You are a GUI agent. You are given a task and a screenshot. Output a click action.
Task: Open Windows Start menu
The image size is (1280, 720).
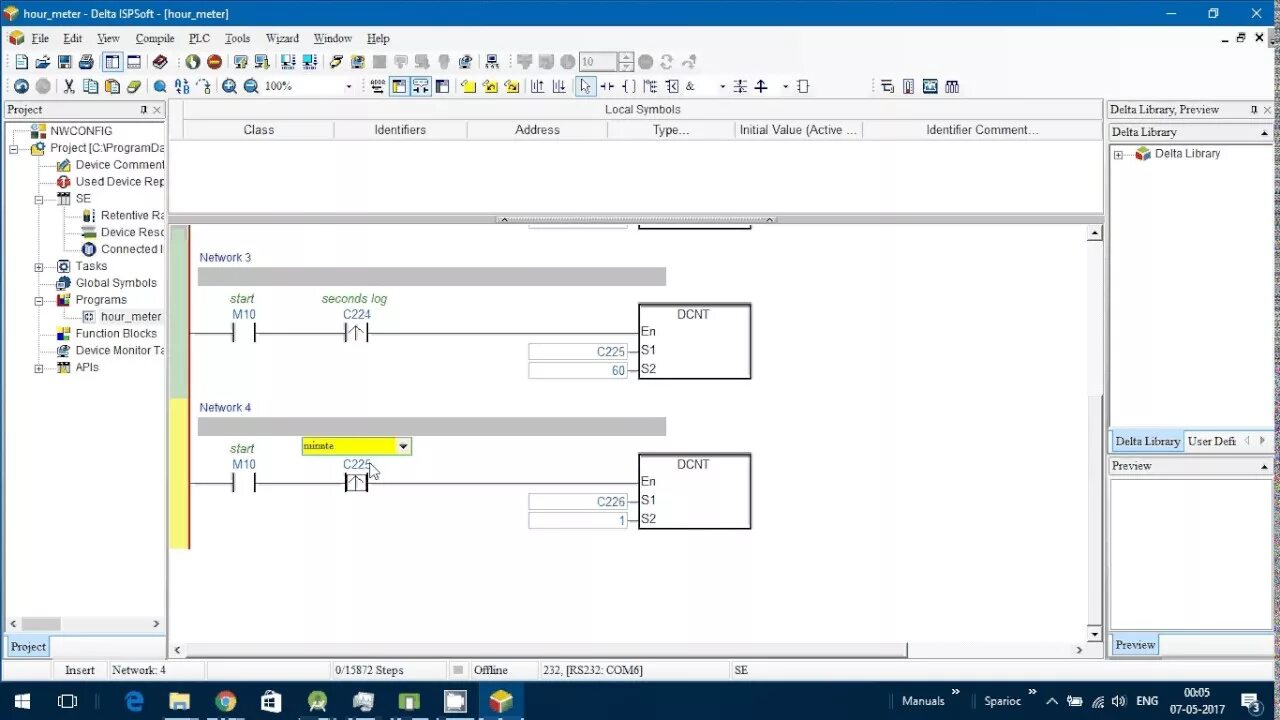[22, 701]
